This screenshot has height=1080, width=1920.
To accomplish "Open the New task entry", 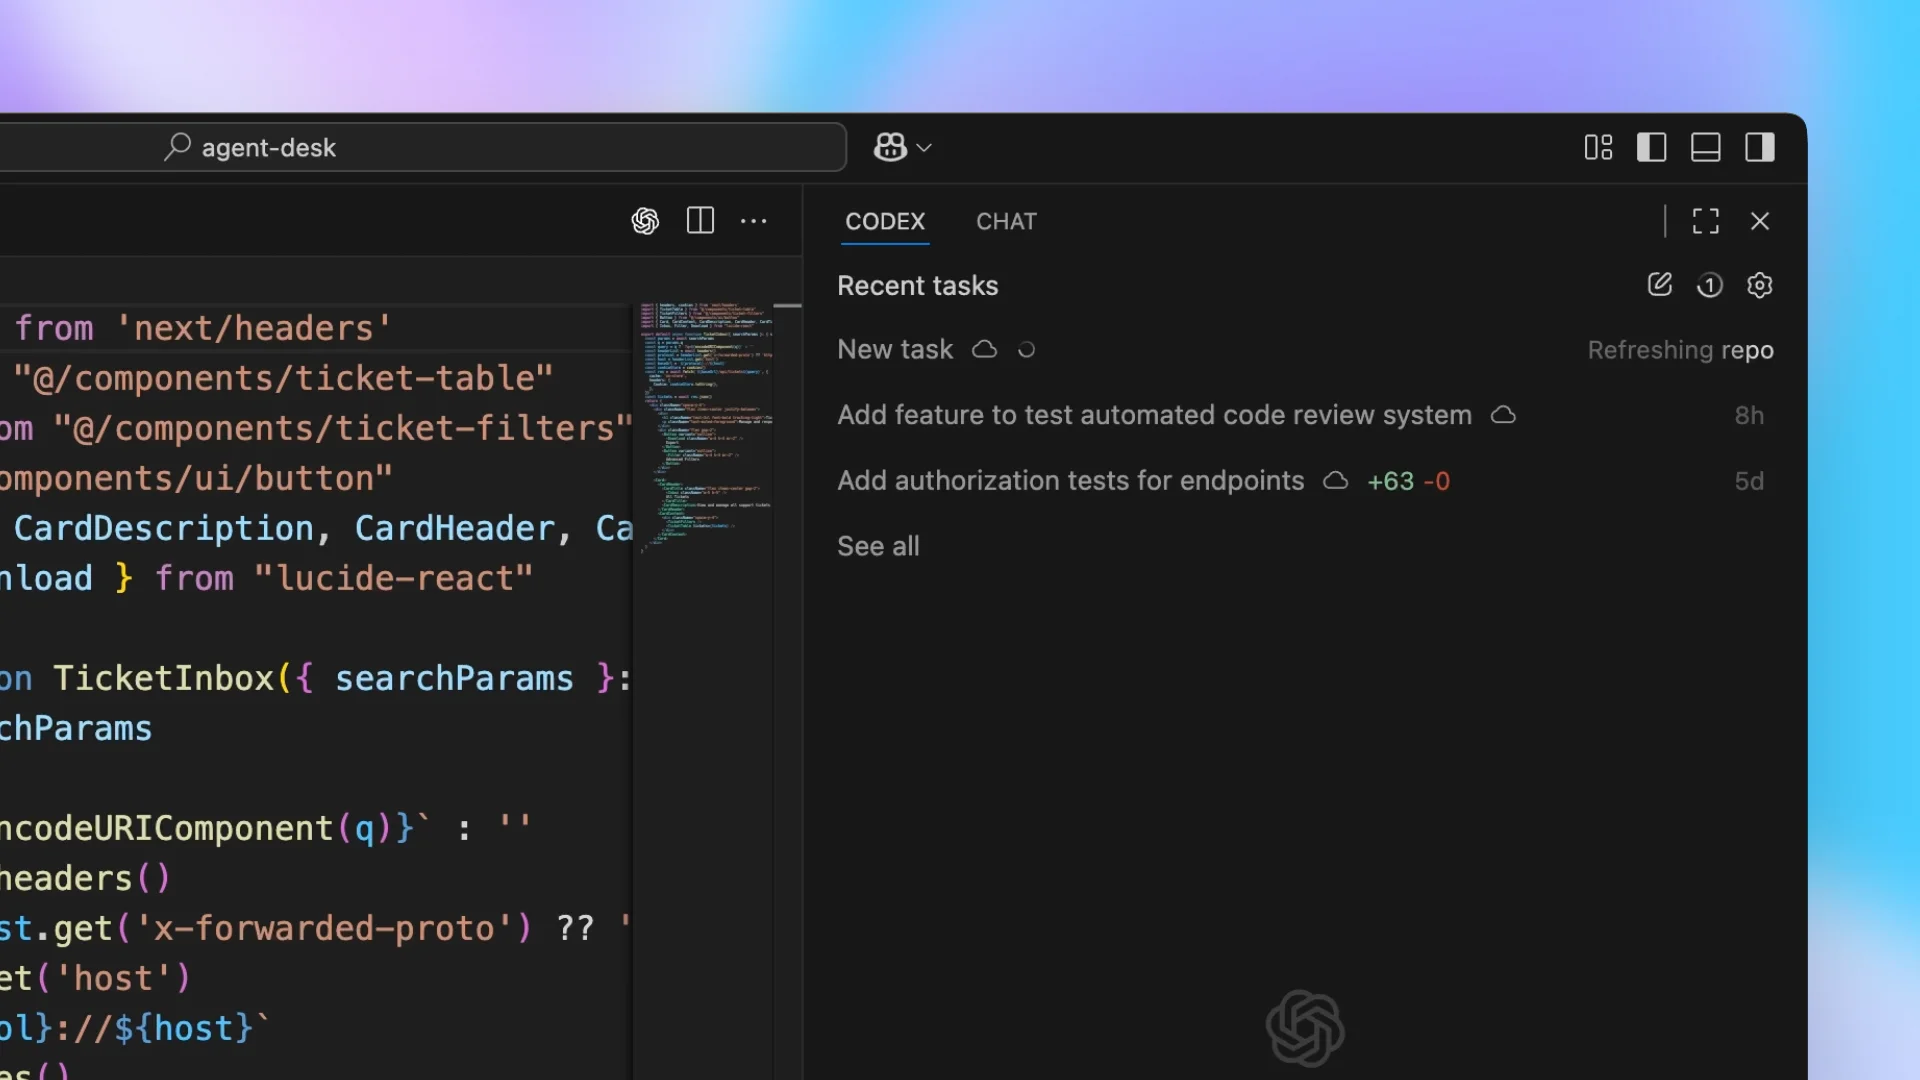I will coord(895,350).
